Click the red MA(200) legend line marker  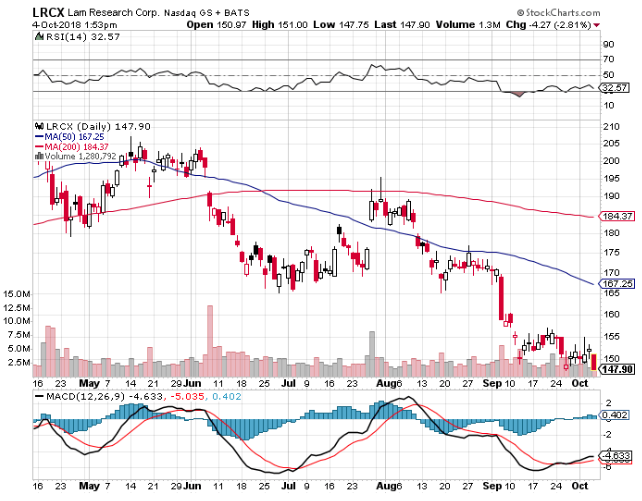(x=36, y=146)
